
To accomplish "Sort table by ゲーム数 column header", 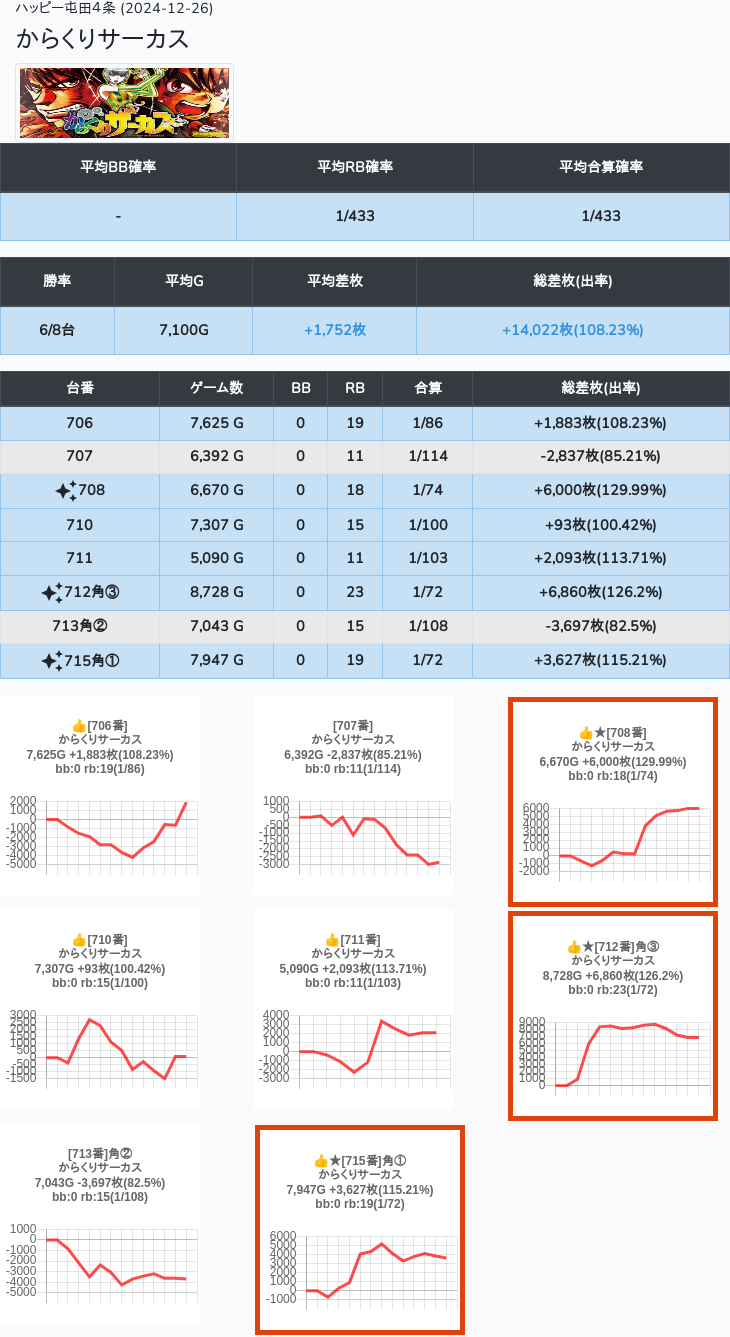I will [x=216, y=388].
